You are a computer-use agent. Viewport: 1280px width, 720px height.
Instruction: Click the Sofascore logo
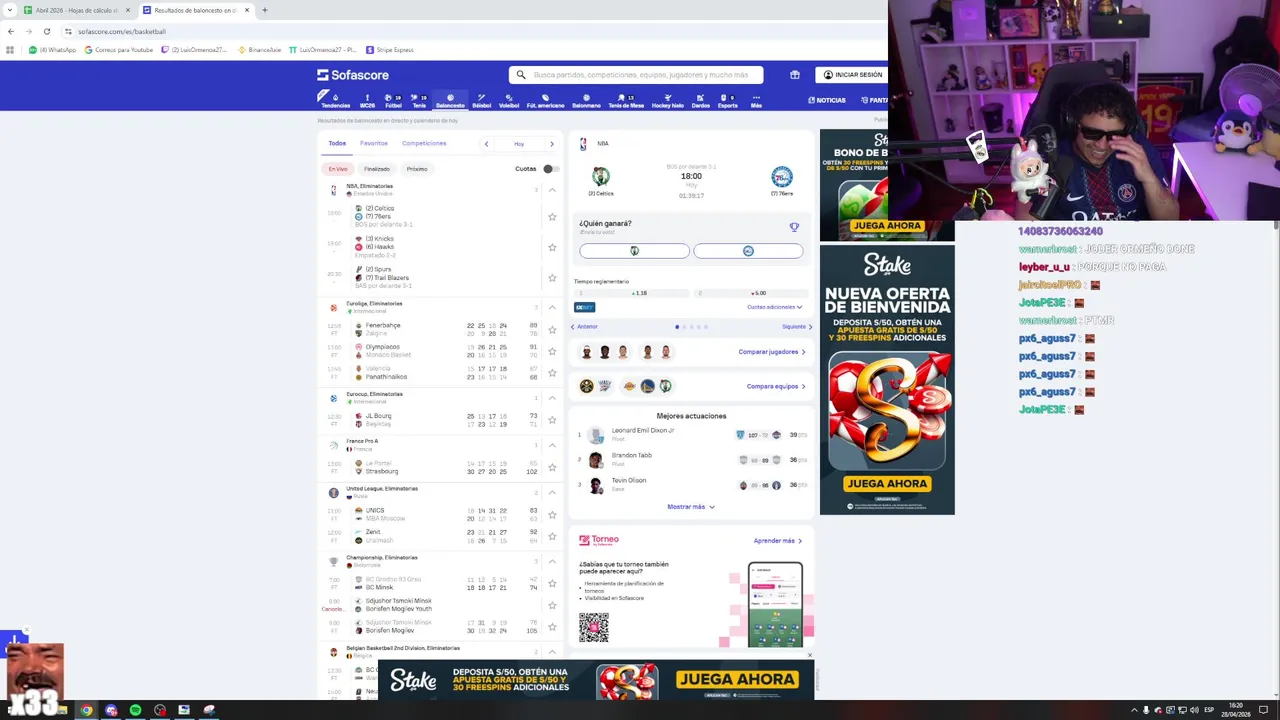pyautogui.click(x=353, y=75)
